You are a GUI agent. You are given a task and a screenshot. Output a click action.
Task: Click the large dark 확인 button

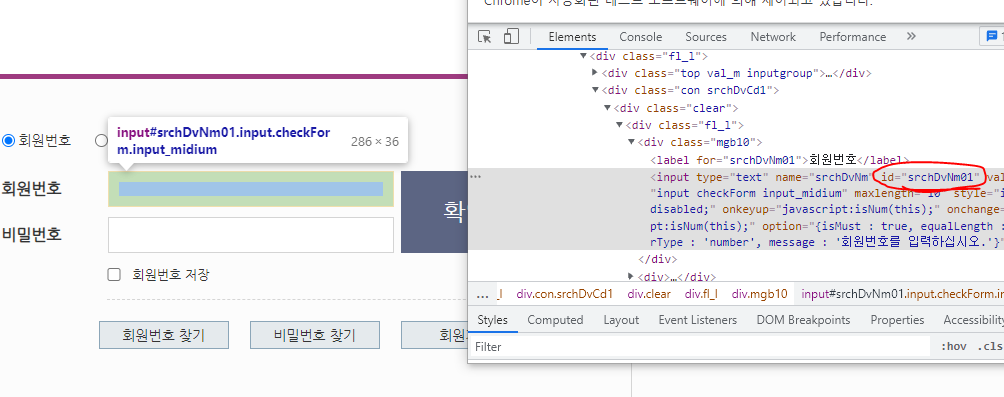click(x=434, y=212)
